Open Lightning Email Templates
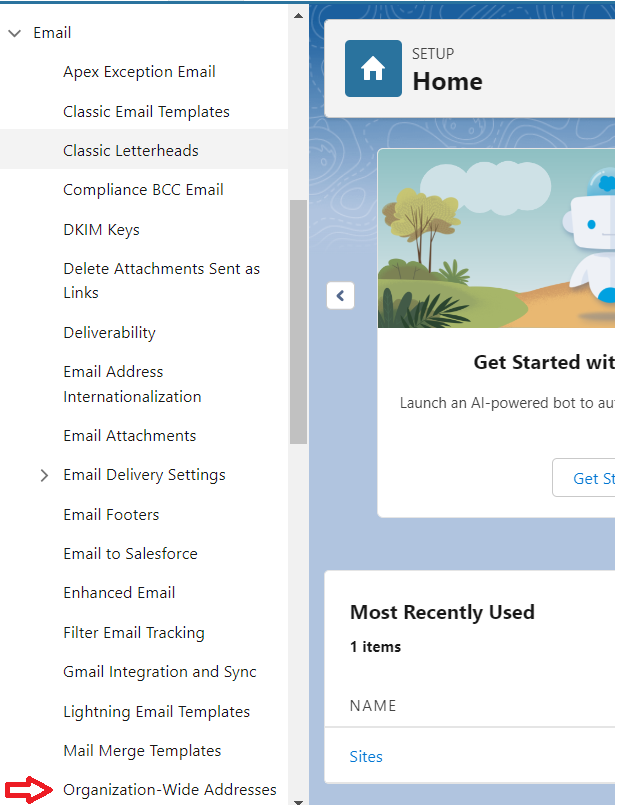 tap(157, 712)
